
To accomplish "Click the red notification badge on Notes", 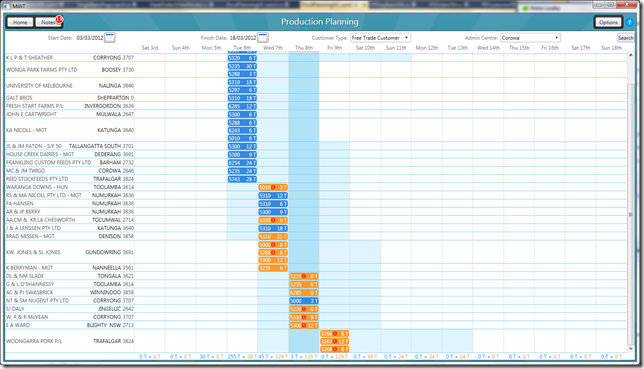I will point(59,19).
